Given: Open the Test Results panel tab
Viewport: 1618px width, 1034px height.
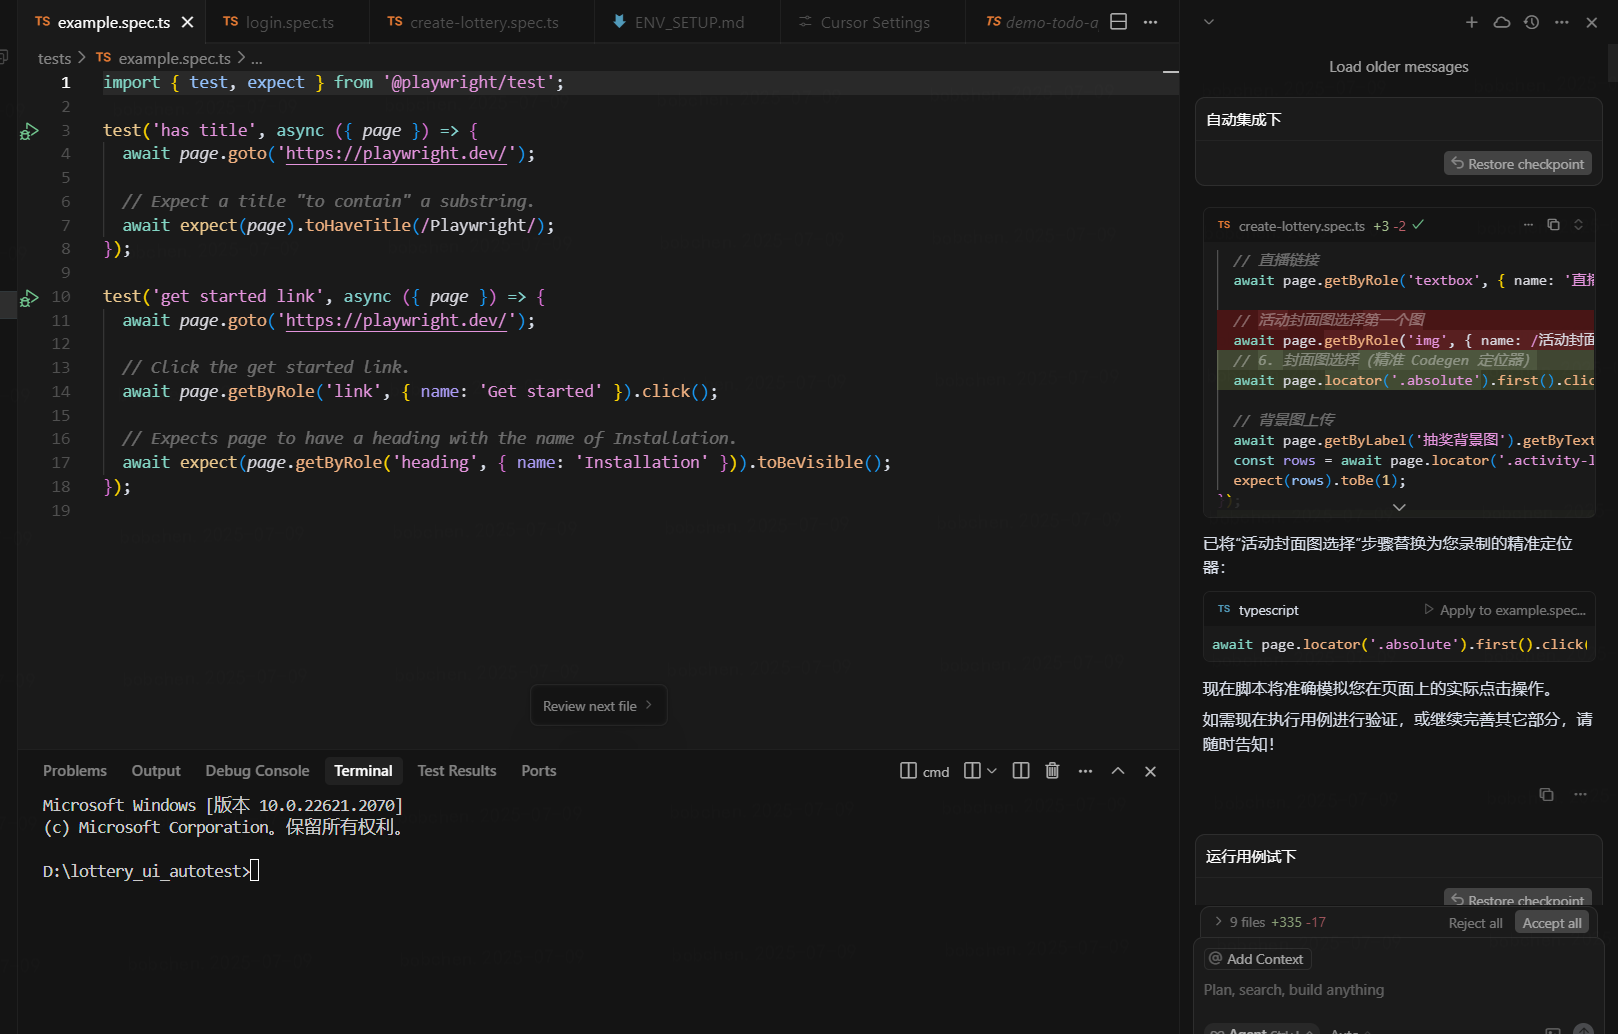Looking at the screenshot, I should click(457, 771).
